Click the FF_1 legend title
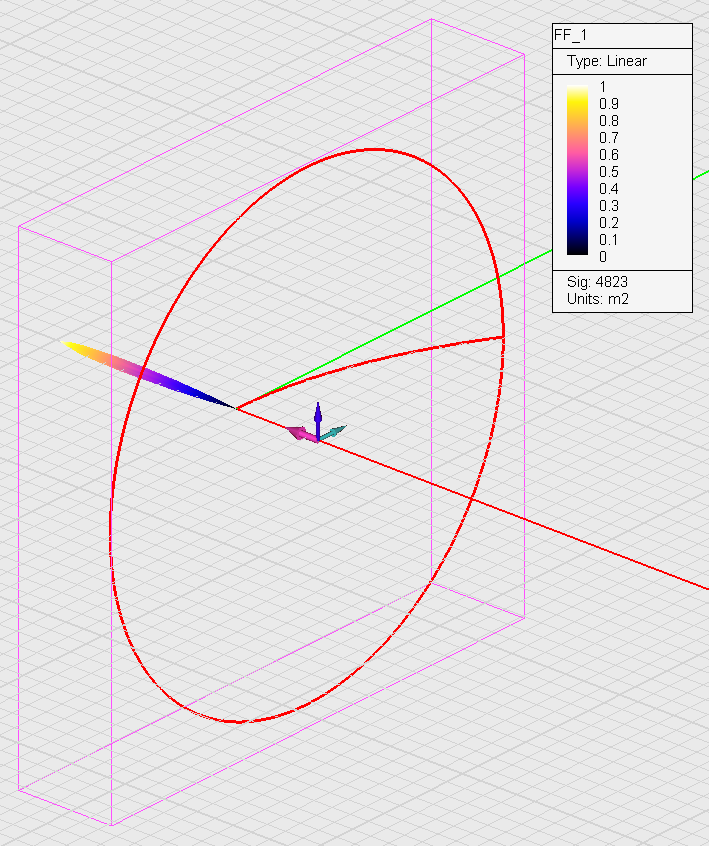This screenshot has height=846, width=709. click(571, 36)
